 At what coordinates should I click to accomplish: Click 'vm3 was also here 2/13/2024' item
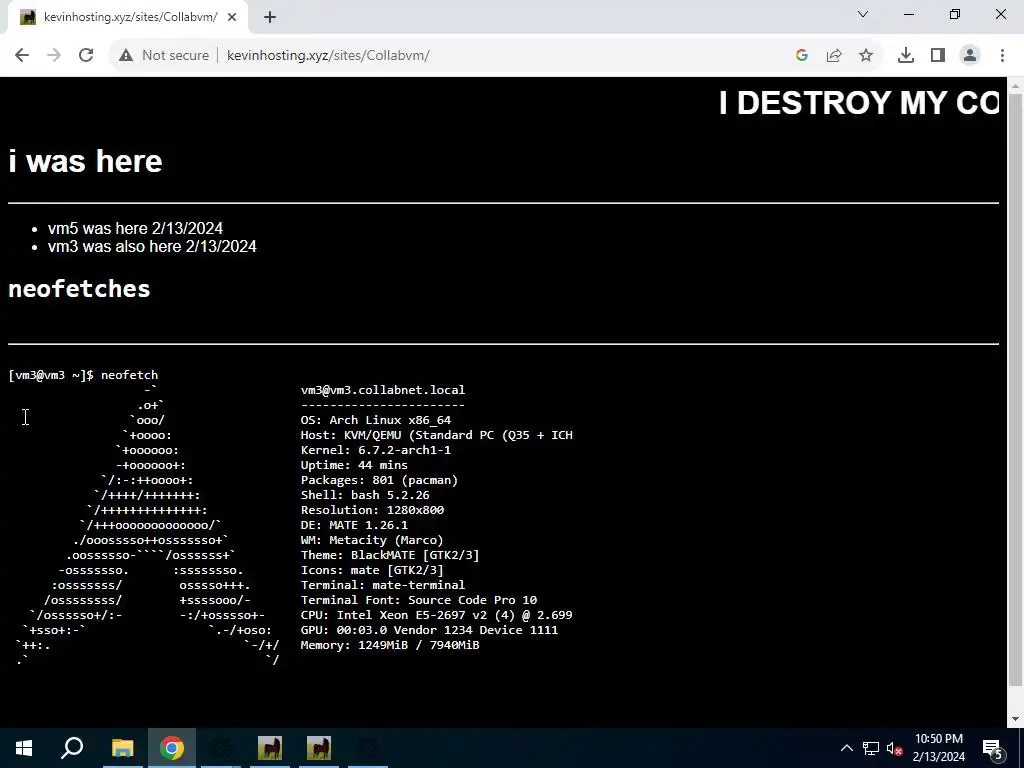152,246
